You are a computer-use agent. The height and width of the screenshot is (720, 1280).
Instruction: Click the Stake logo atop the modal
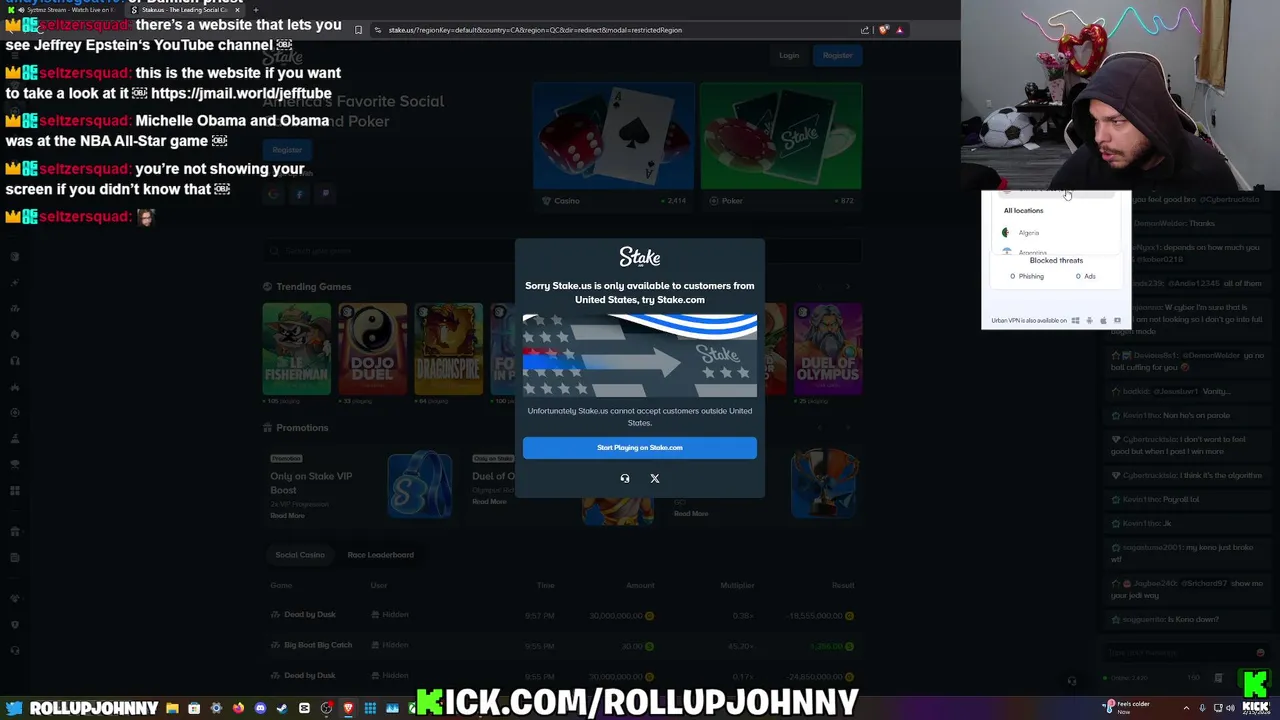tap(640, 257)
